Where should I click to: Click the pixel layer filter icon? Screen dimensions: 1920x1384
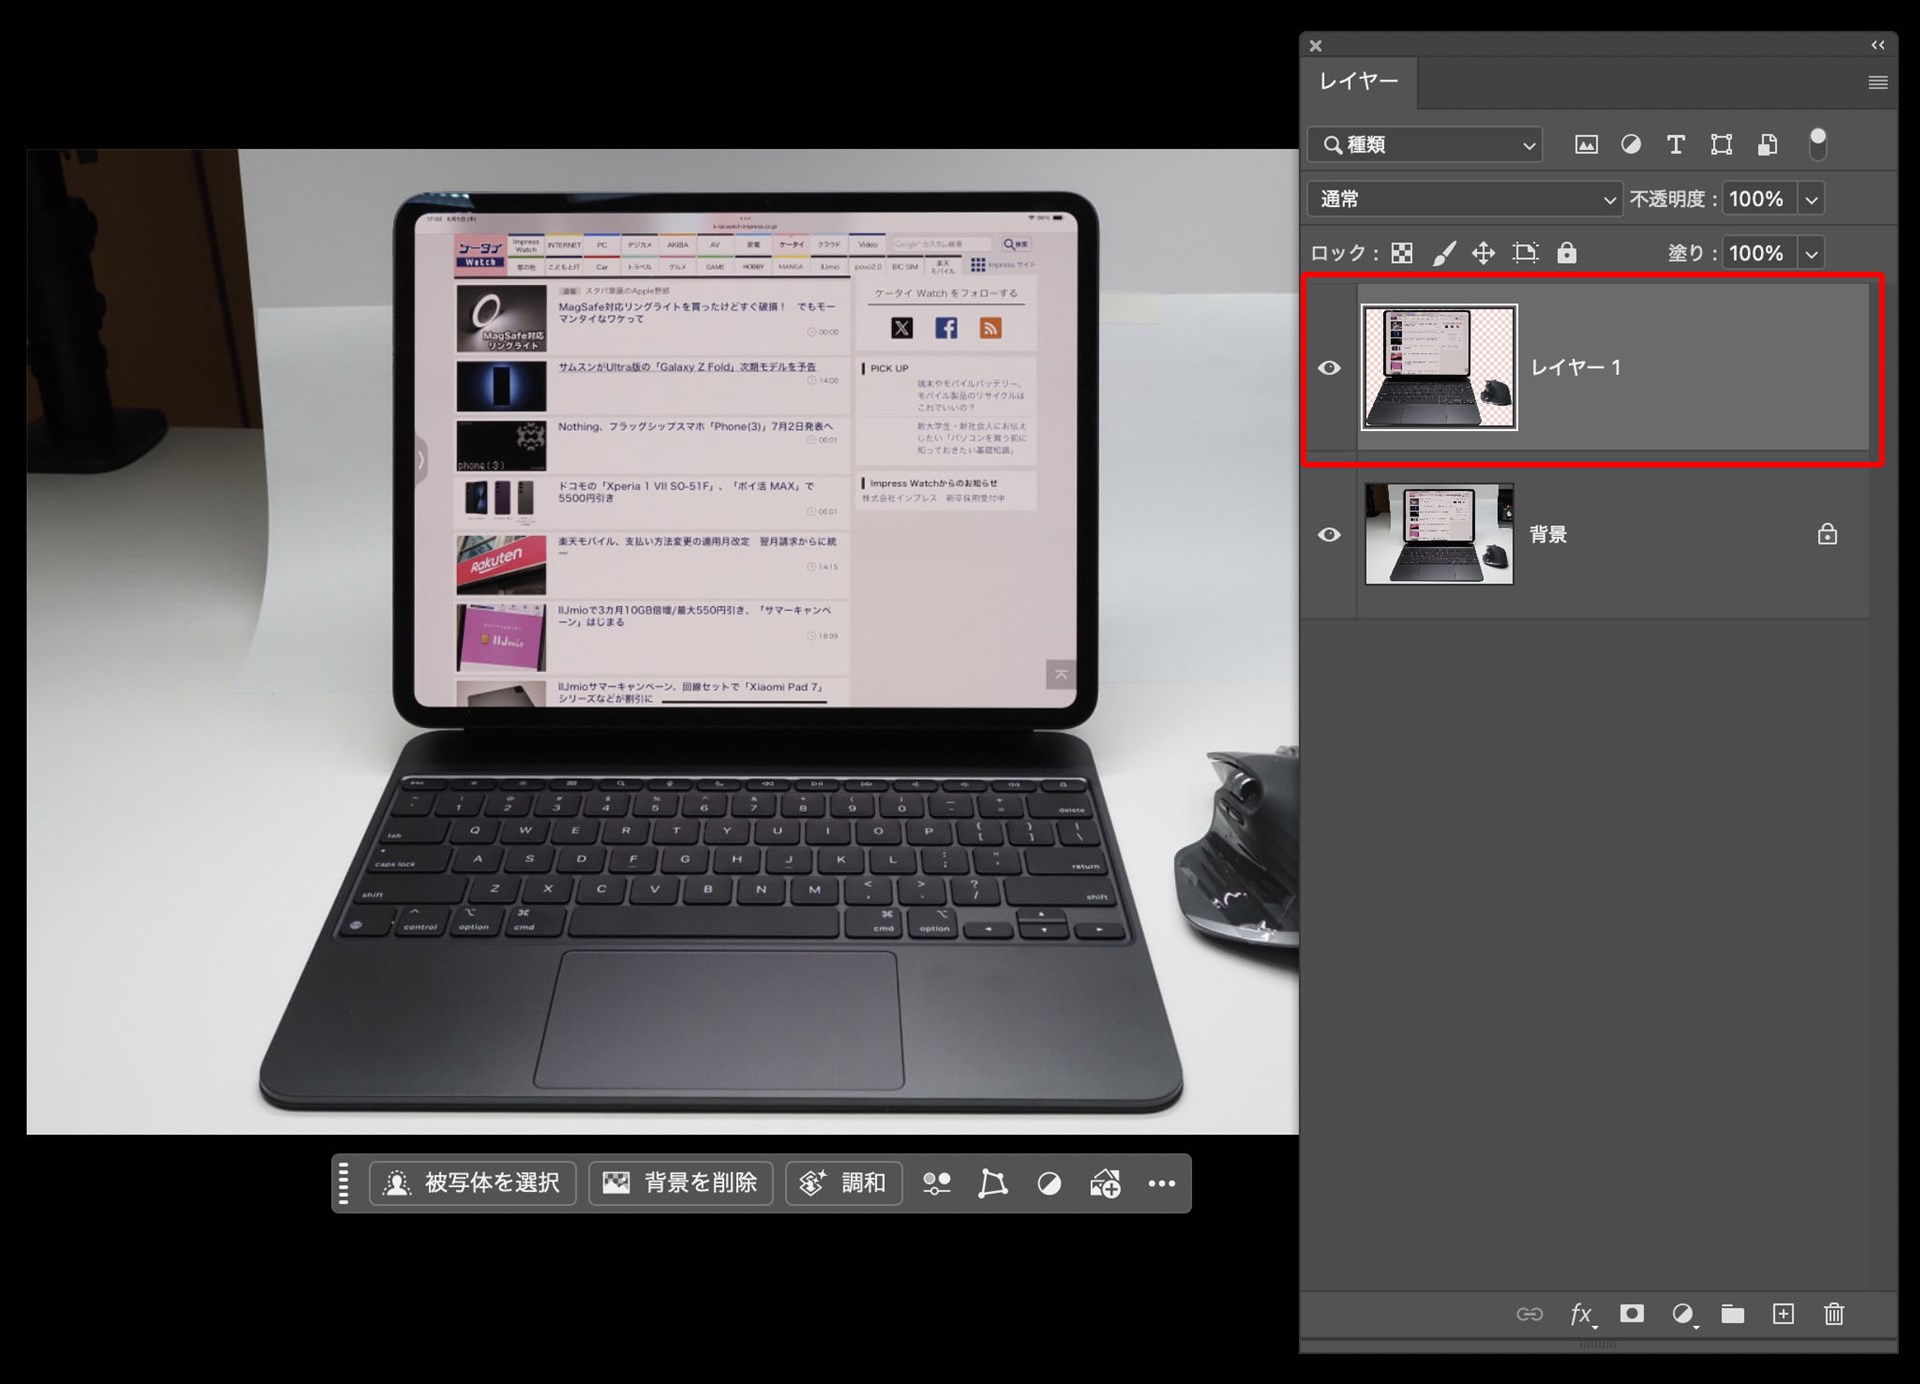[x=1586, y=145]
